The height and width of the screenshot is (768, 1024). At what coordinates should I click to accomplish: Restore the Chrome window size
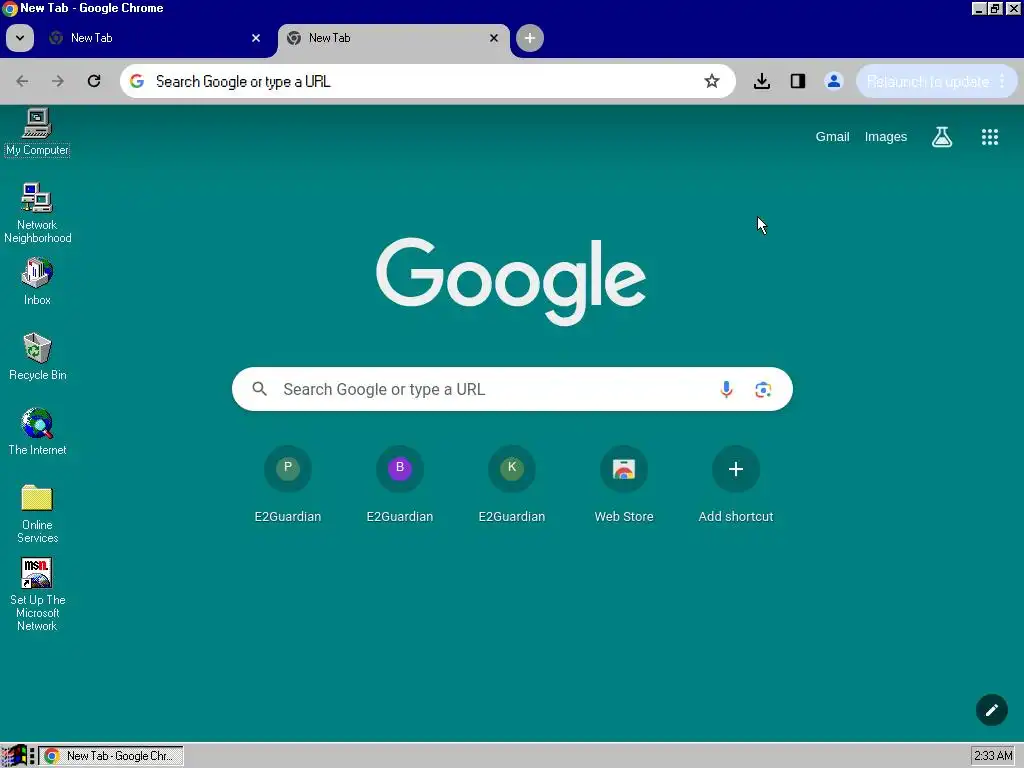[995, 8]
